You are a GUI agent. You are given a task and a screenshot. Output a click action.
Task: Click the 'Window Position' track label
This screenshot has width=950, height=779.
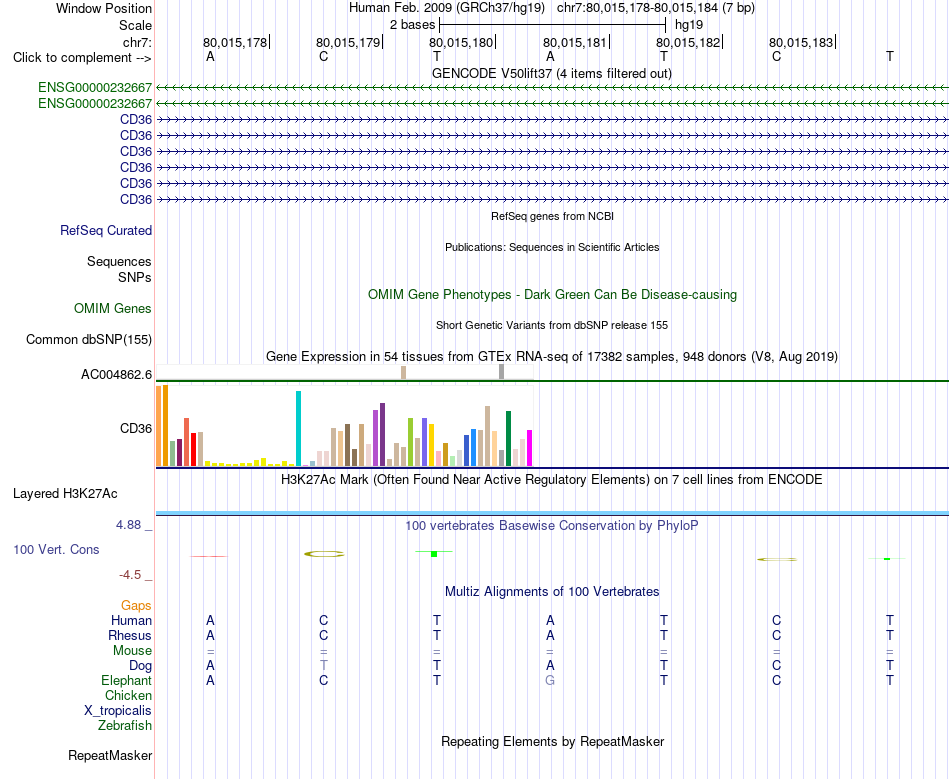(x=104, y=8)
